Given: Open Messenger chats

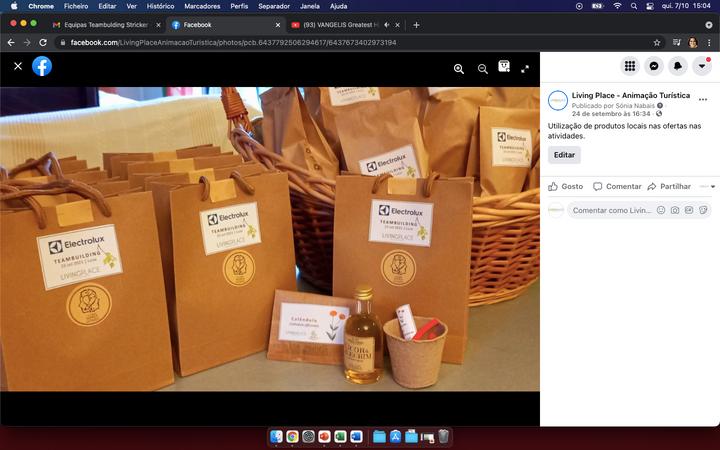Looking at the screenshot, I should (x=654, y=66).
